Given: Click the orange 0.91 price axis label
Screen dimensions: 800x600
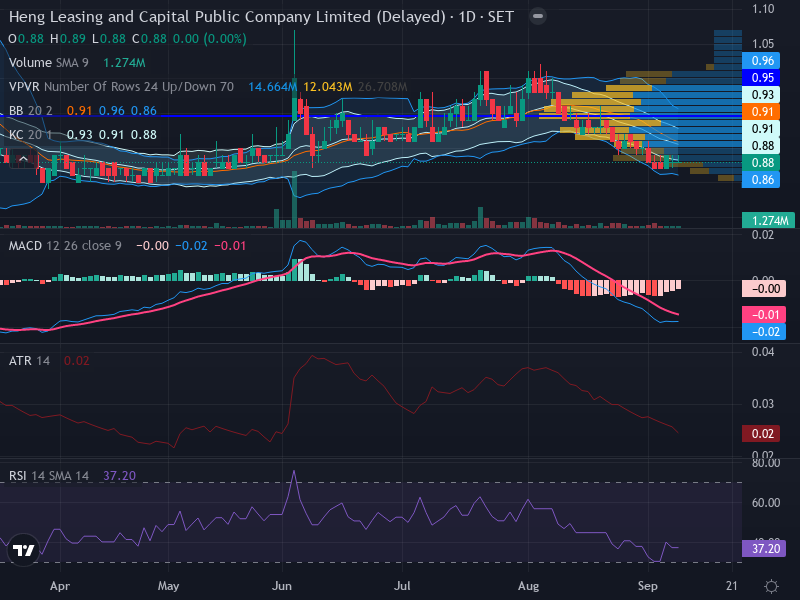Looking at the screenshot, I should [x=761, y=111].
